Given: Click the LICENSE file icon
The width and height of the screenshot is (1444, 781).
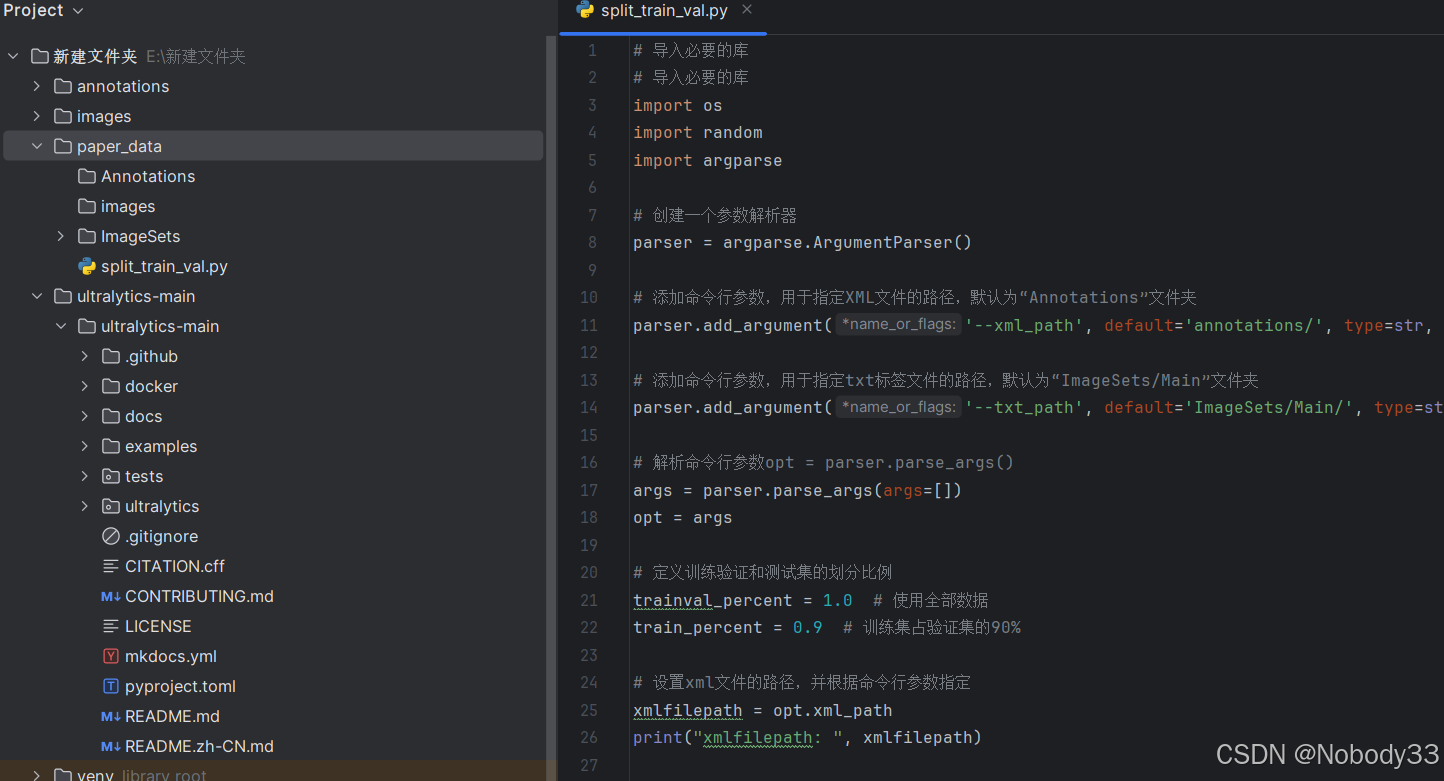Looking at the screenshot, I should coord(111,626).
